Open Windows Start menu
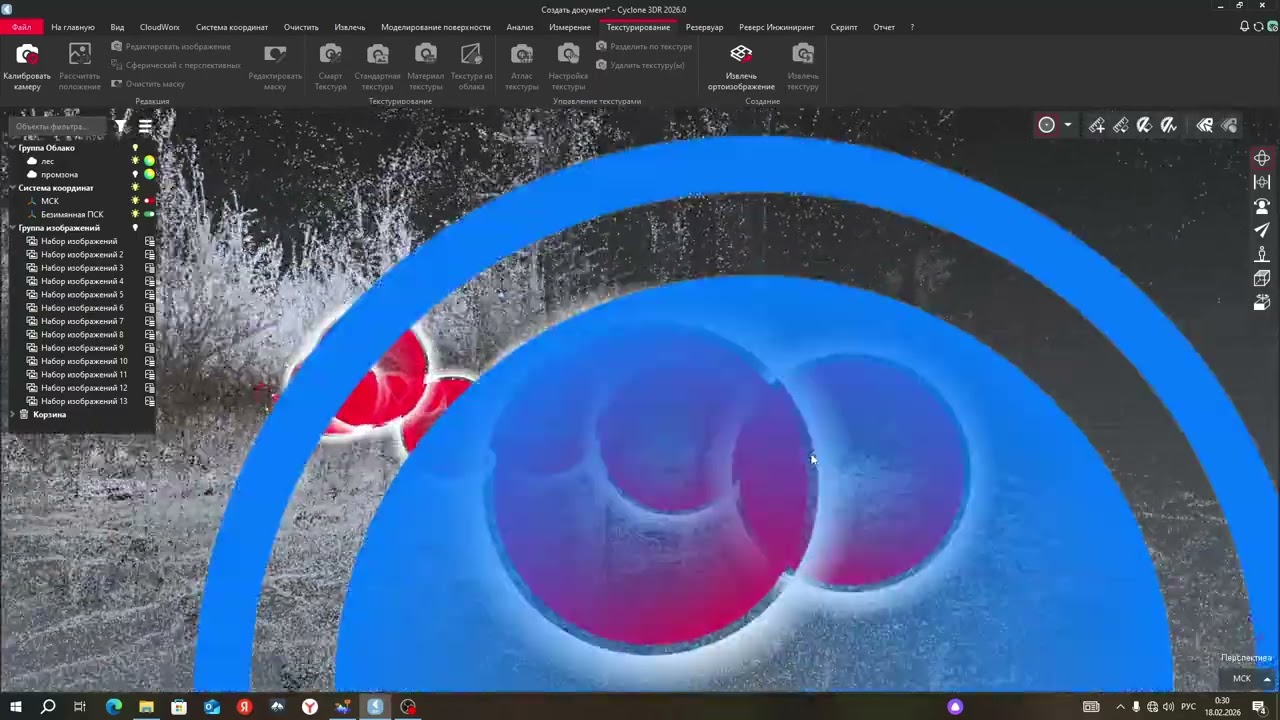The width and height of the screenshot is (1280, 720). (x=16, y=707)
